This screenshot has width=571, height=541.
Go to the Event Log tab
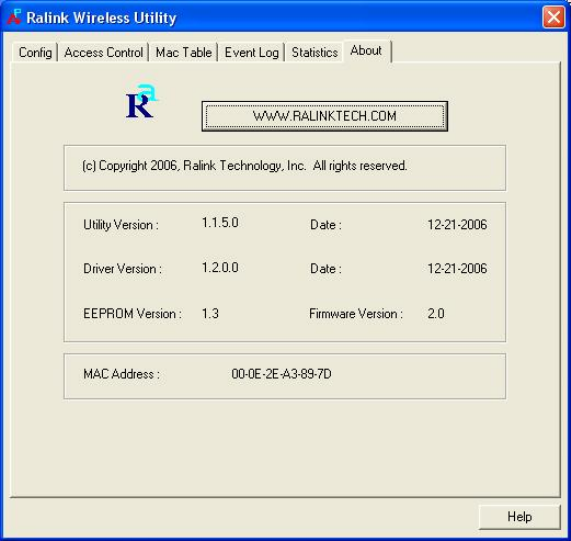[x=251, y=52]
